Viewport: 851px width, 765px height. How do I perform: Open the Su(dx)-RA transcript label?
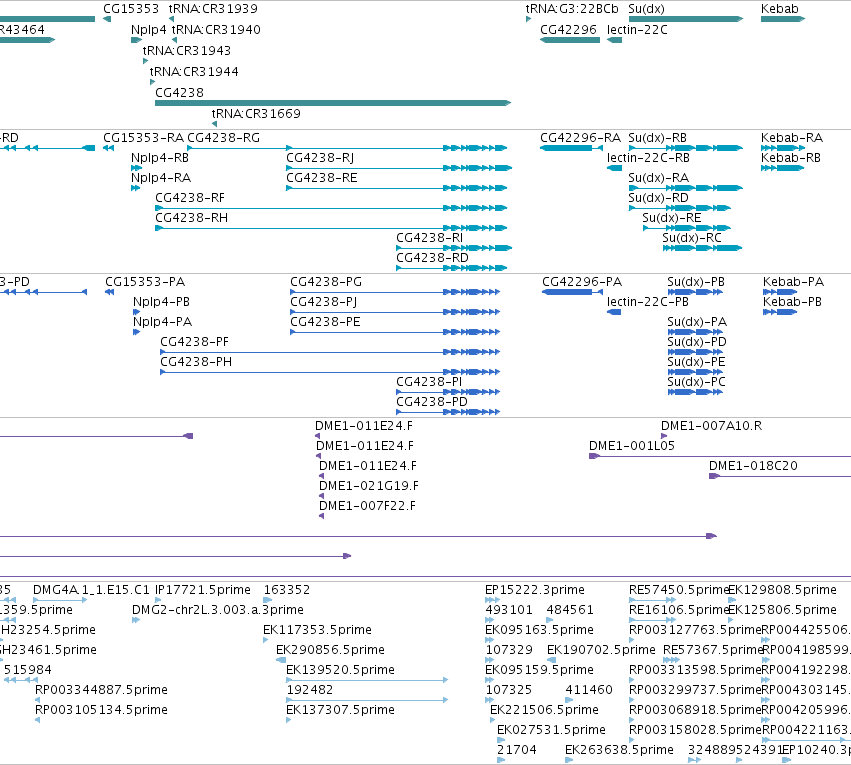pos(659,178)
